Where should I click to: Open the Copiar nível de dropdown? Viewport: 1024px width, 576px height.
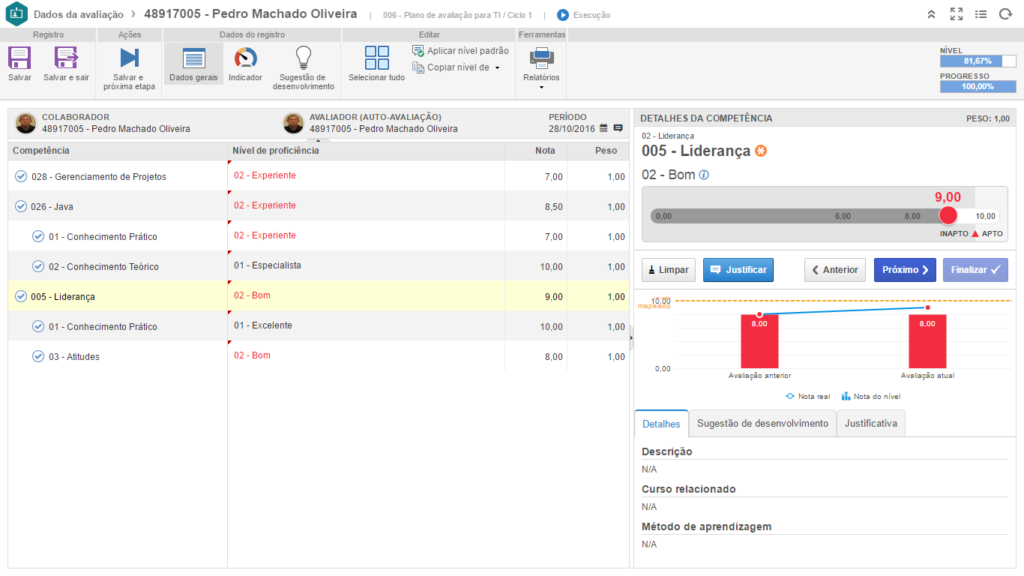pyautogui.click(x=497, y=68)
